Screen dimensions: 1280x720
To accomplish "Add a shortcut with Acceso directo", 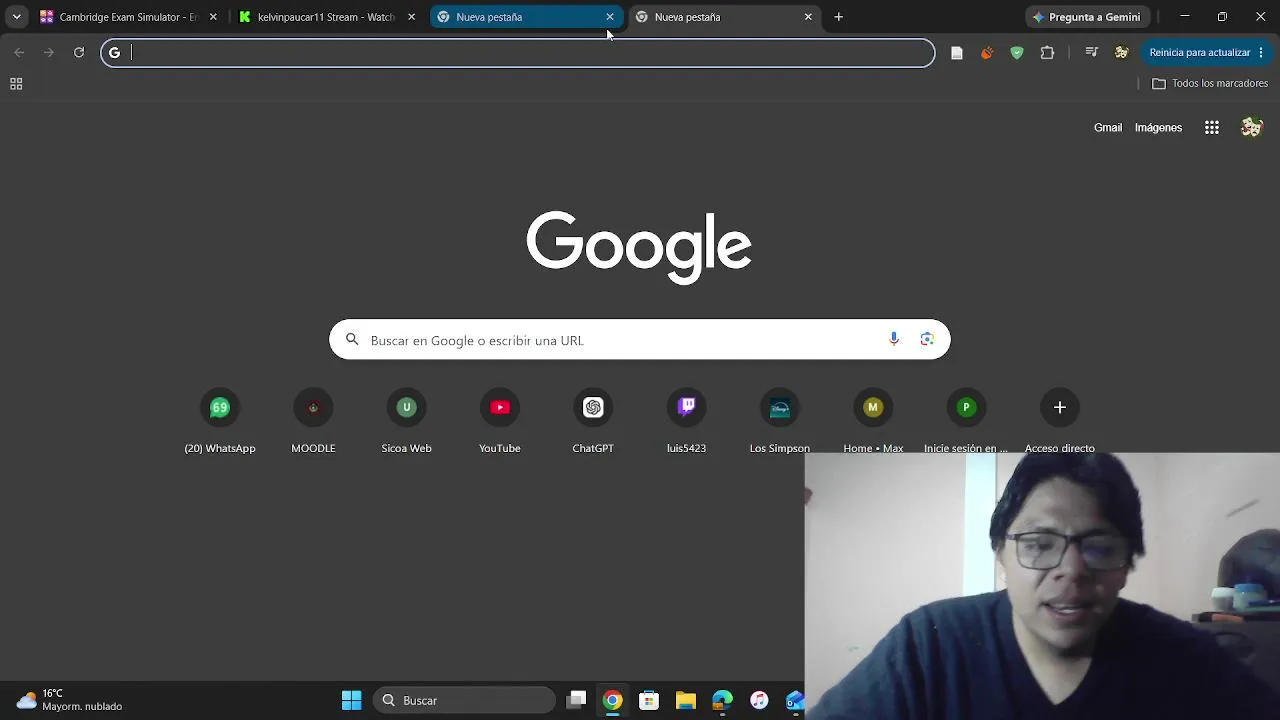I will (1060, 420).
